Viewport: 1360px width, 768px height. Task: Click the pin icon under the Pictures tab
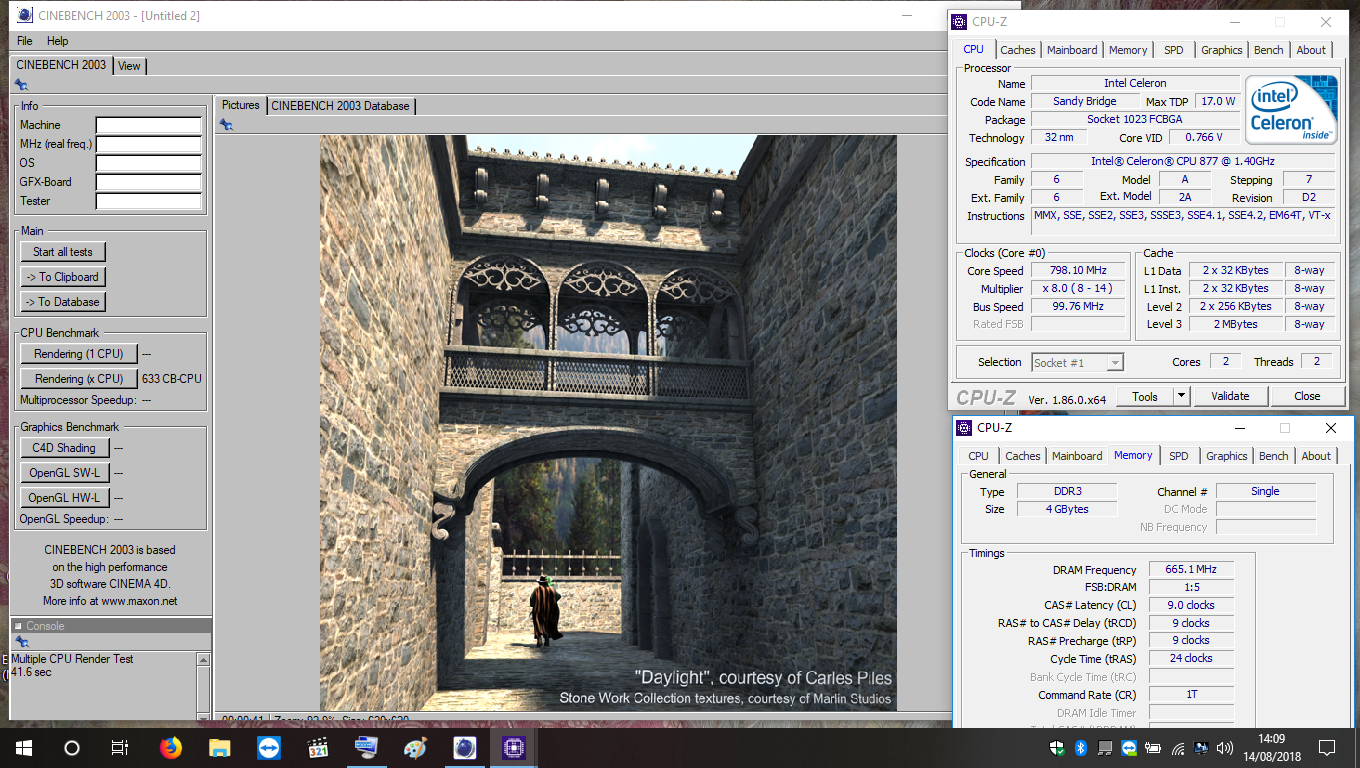point(226,124)
